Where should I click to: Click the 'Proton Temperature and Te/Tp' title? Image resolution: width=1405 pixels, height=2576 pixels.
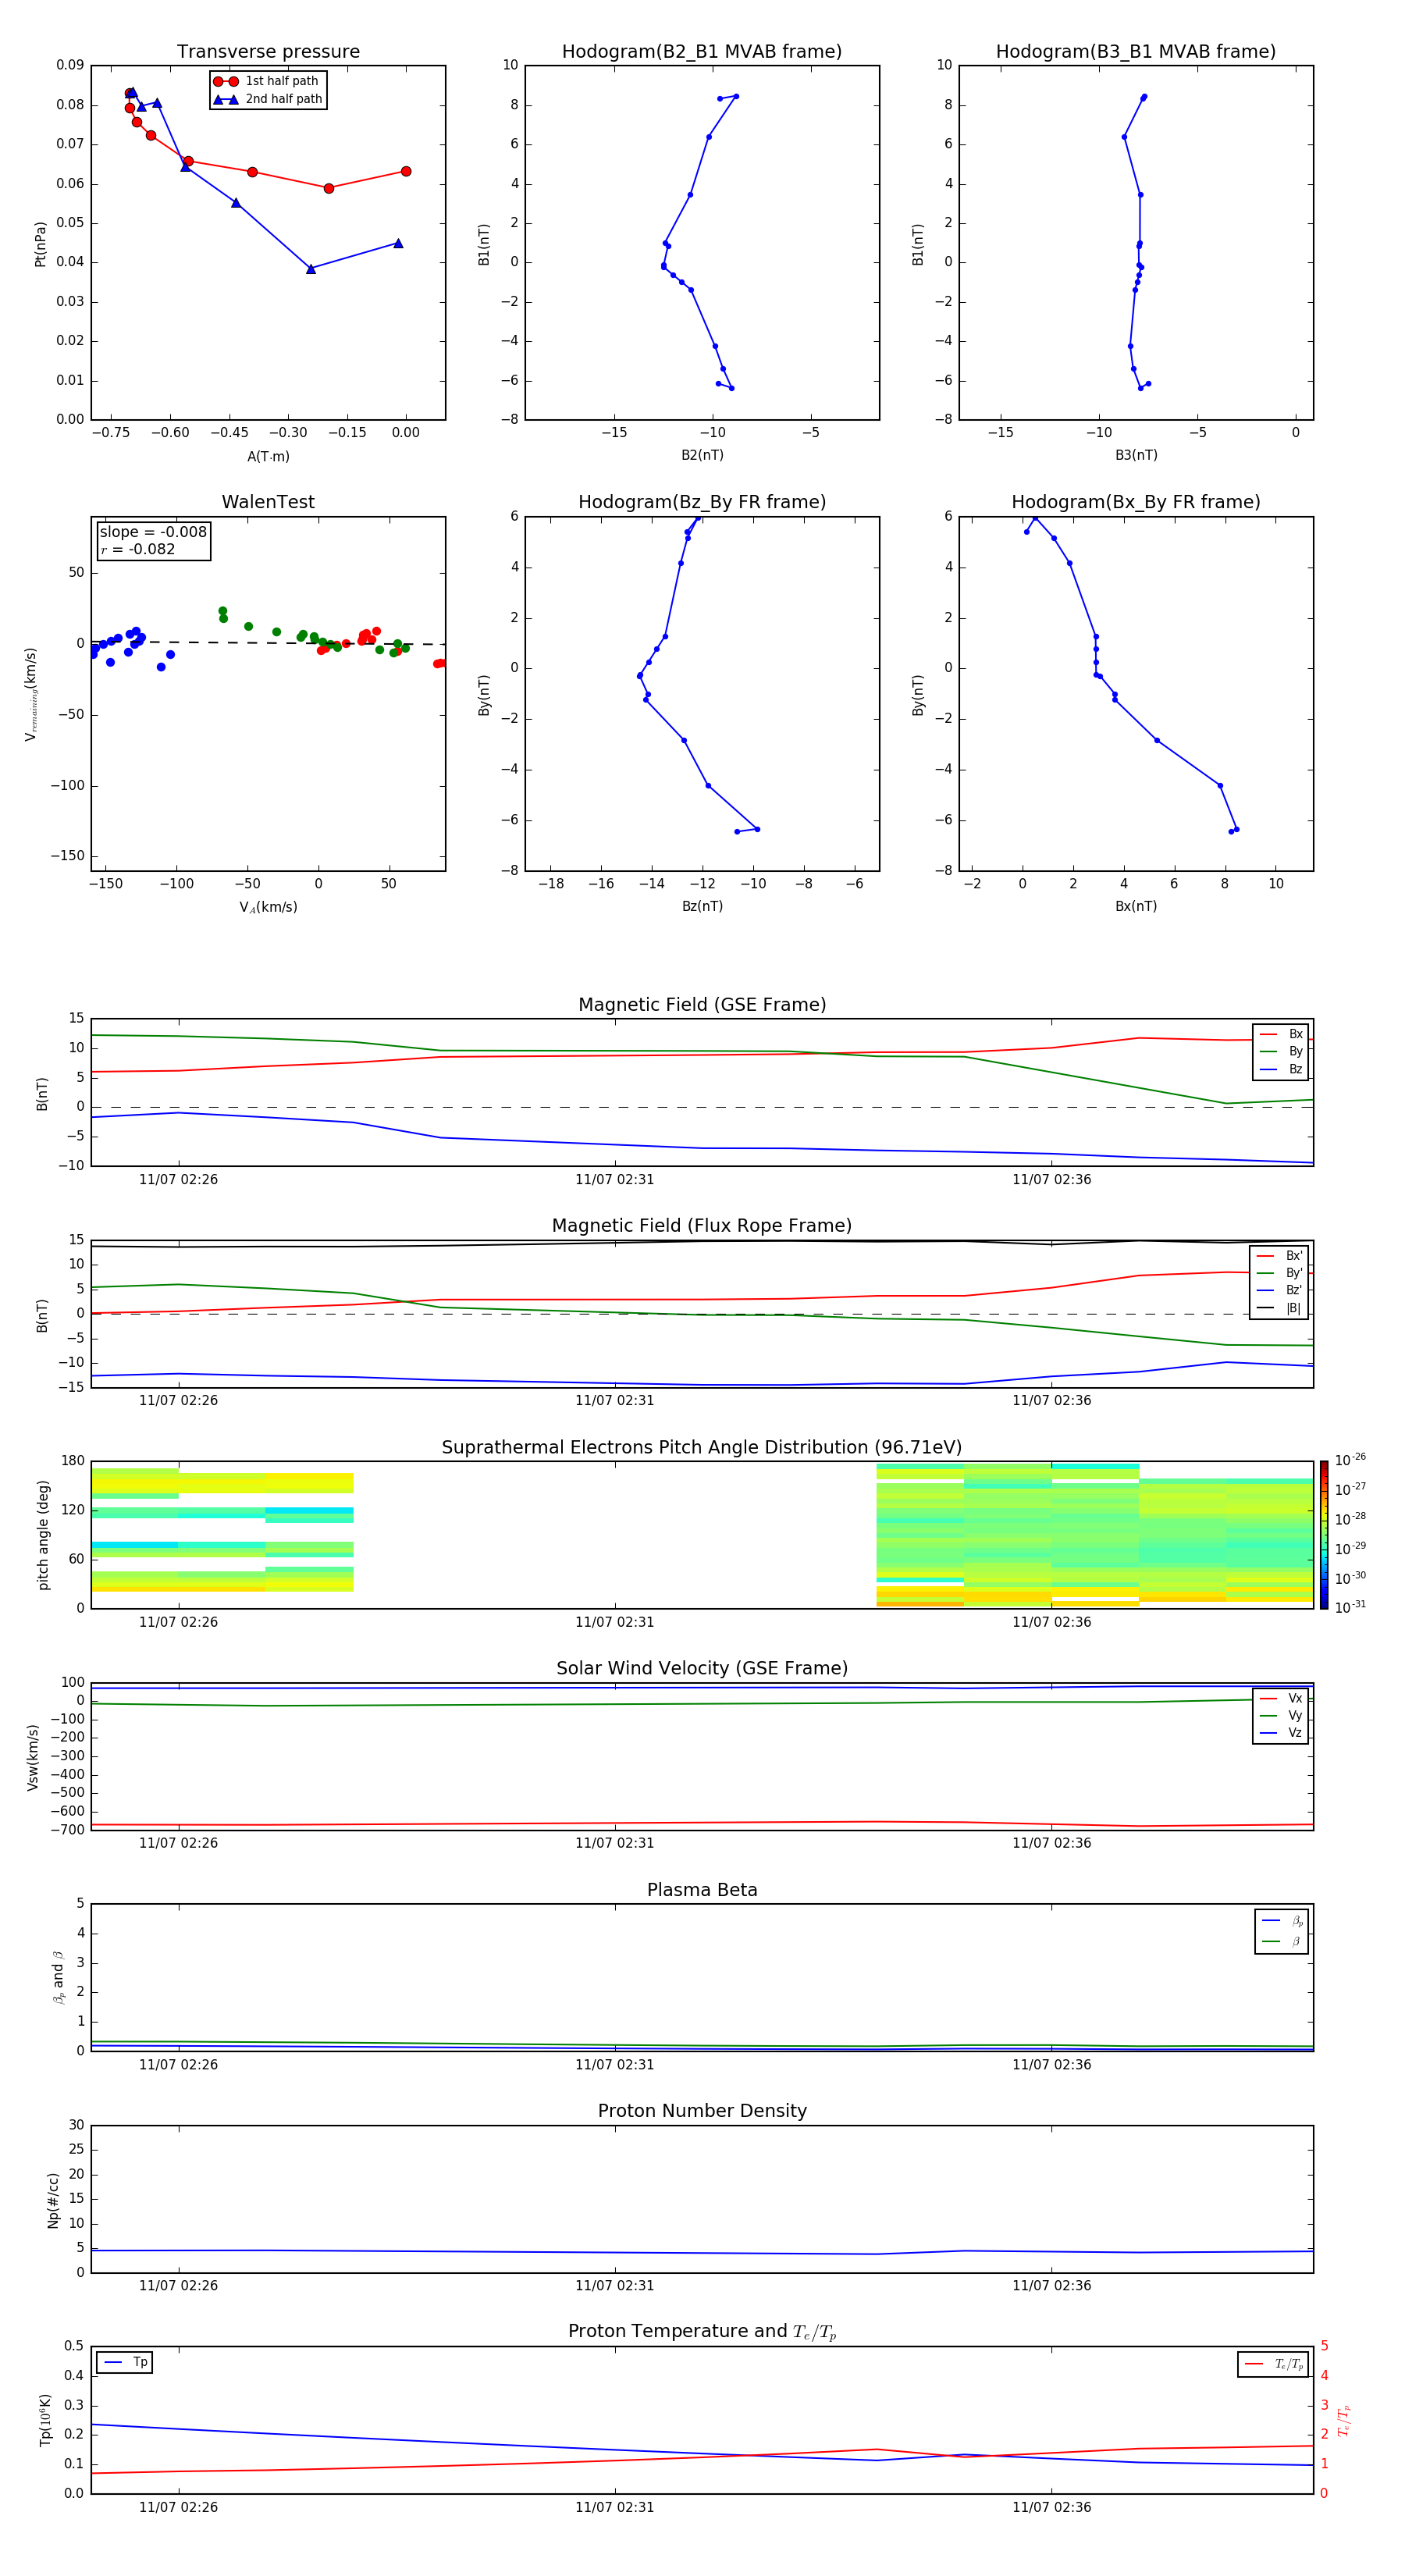coord(702,2332)
